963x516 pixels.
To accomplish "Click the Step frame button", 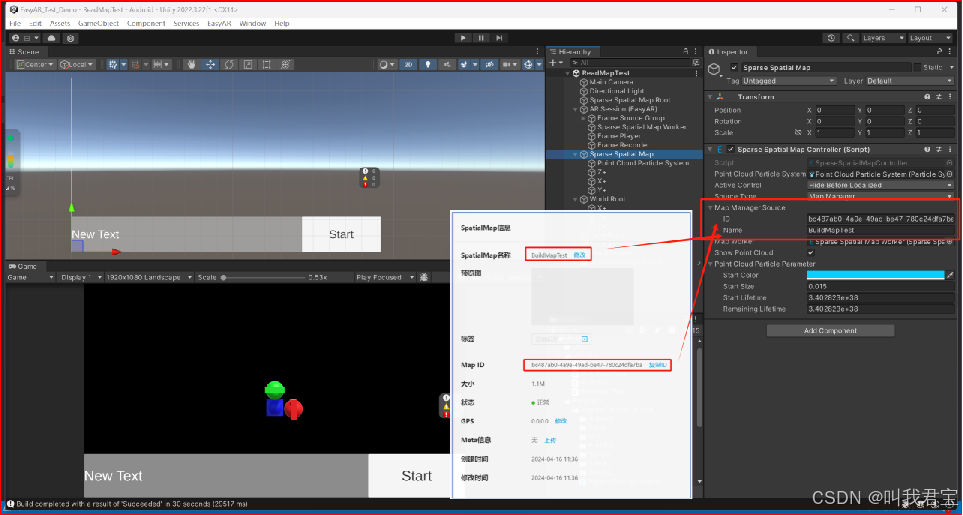I will coord(499,38).
